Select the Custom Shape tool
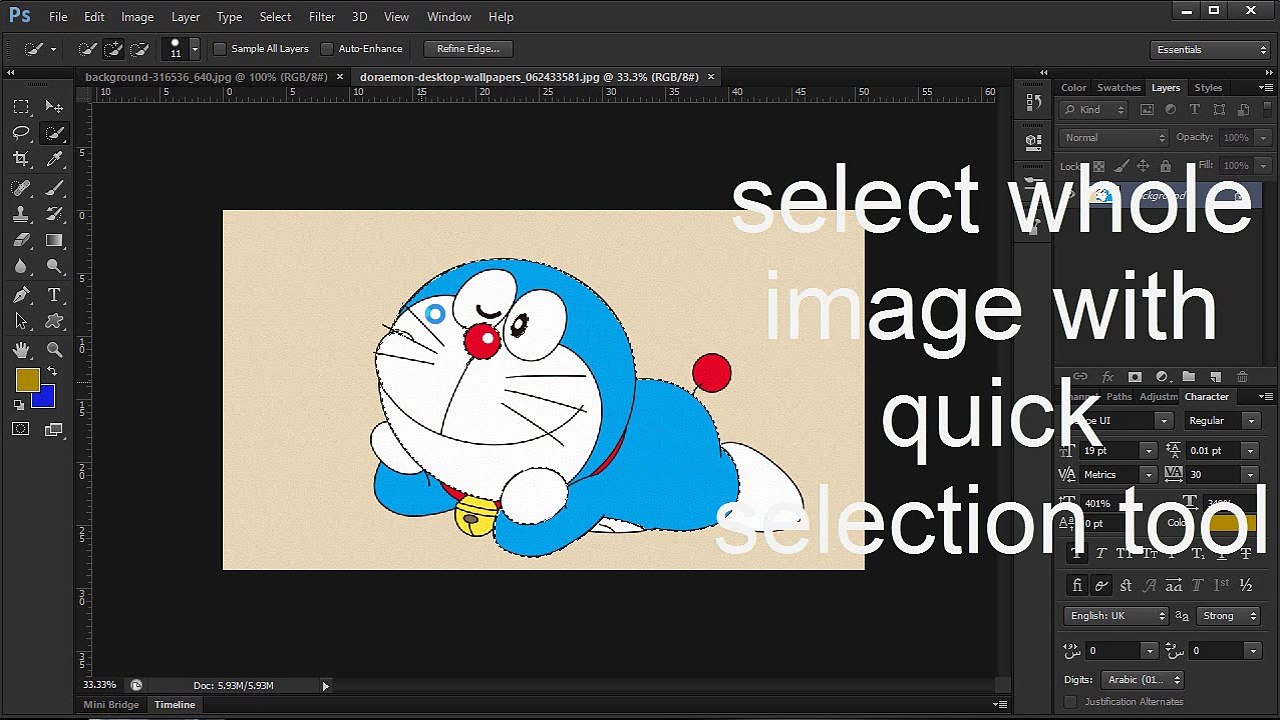Image resolution: width=1280 pixels, height=720 pixels. tap(54, 321)
